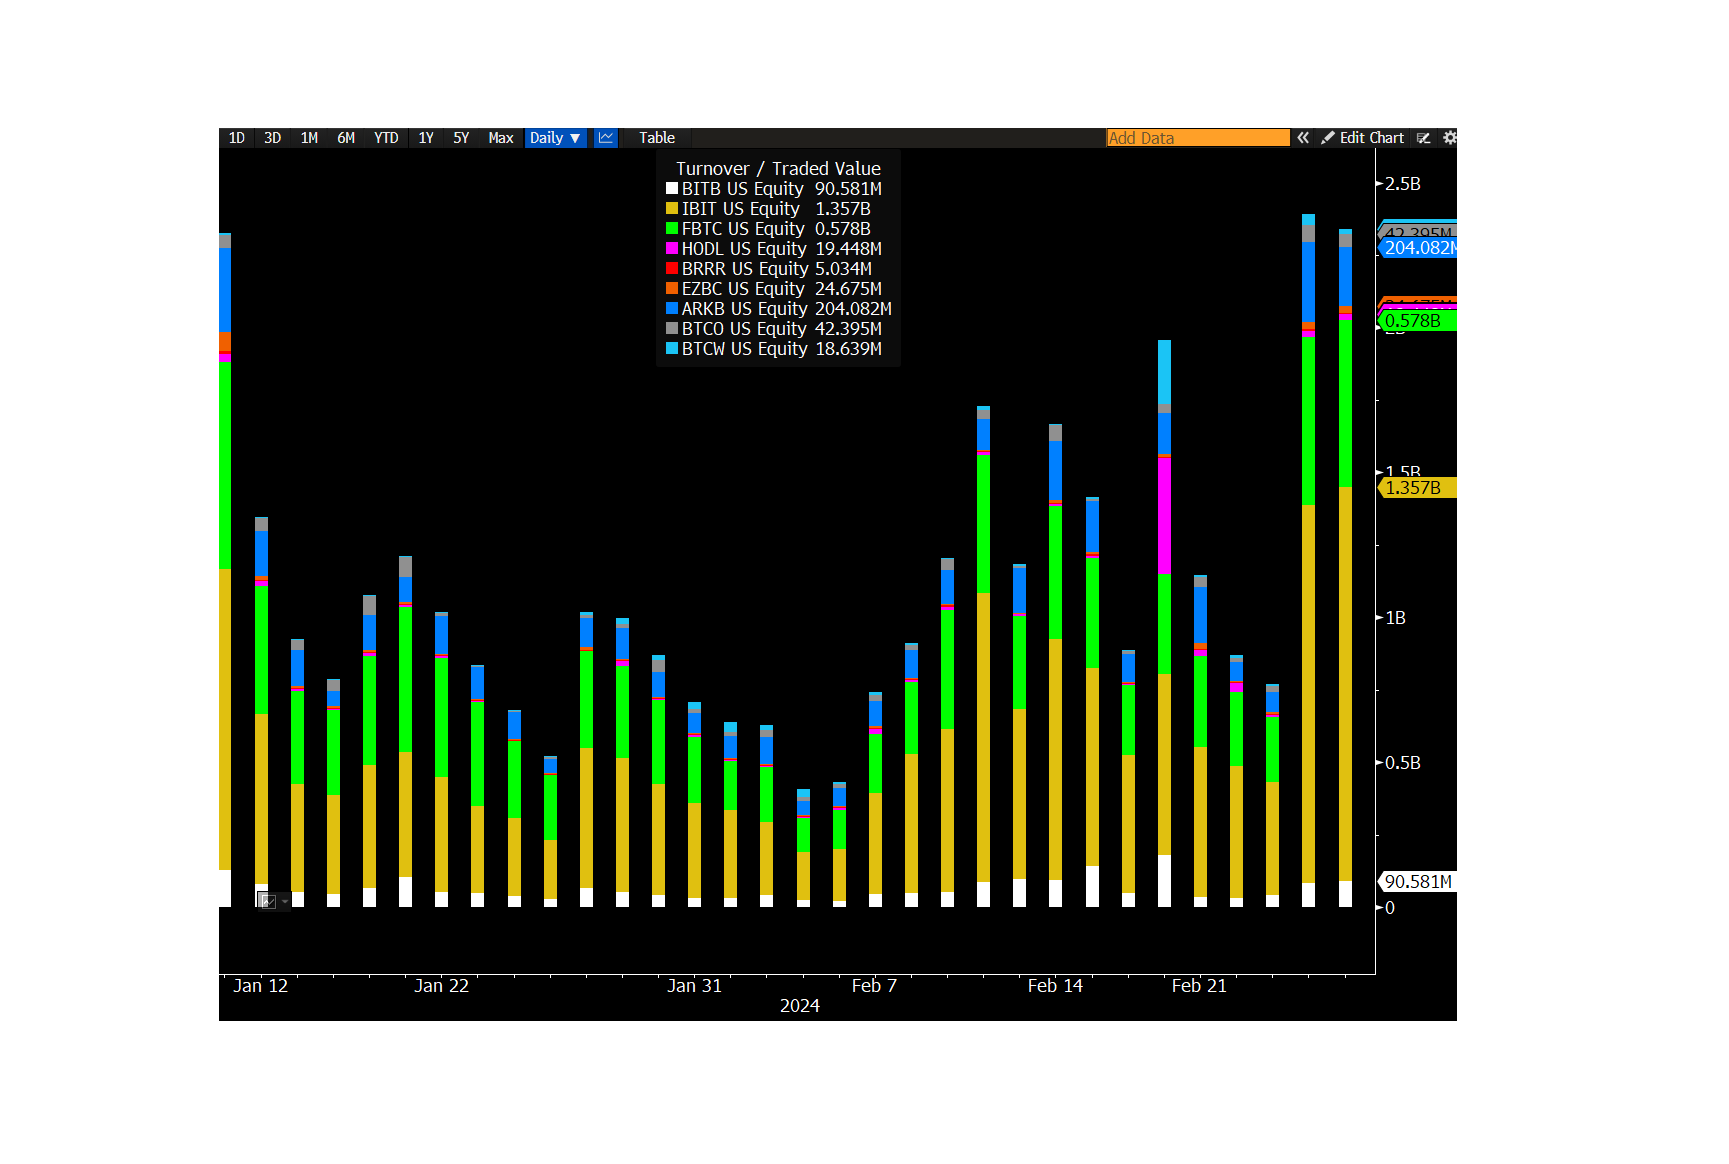1729x1164 pixels.
Task: Click the 1.357B yellow axis value label
Action: click(x=1416, y=488)
